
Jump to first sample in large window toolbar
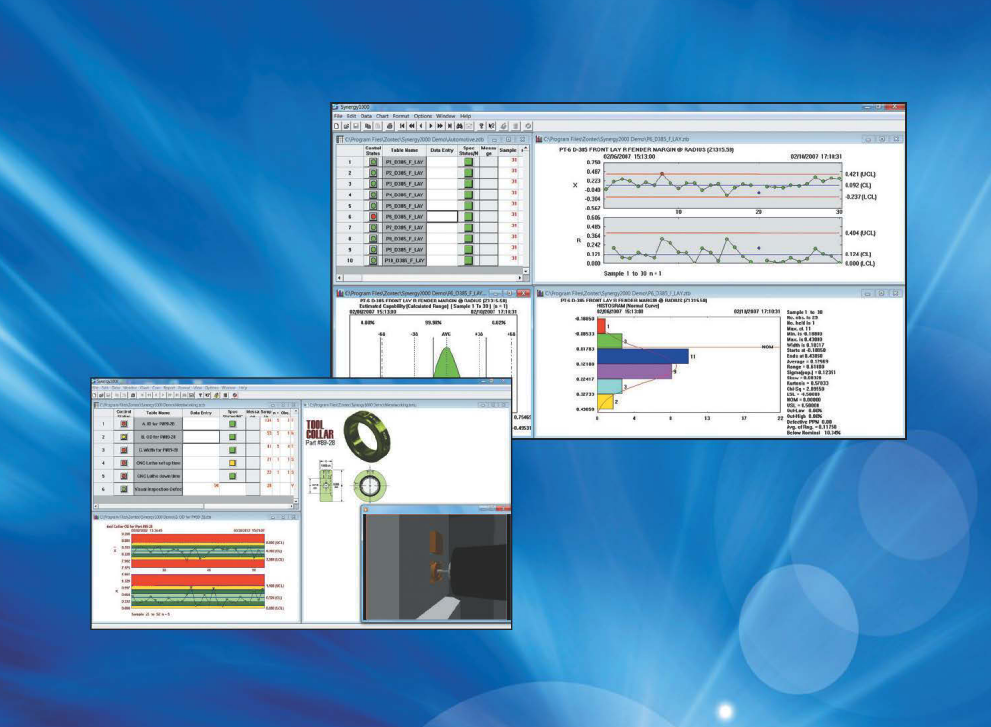(402, 126)
